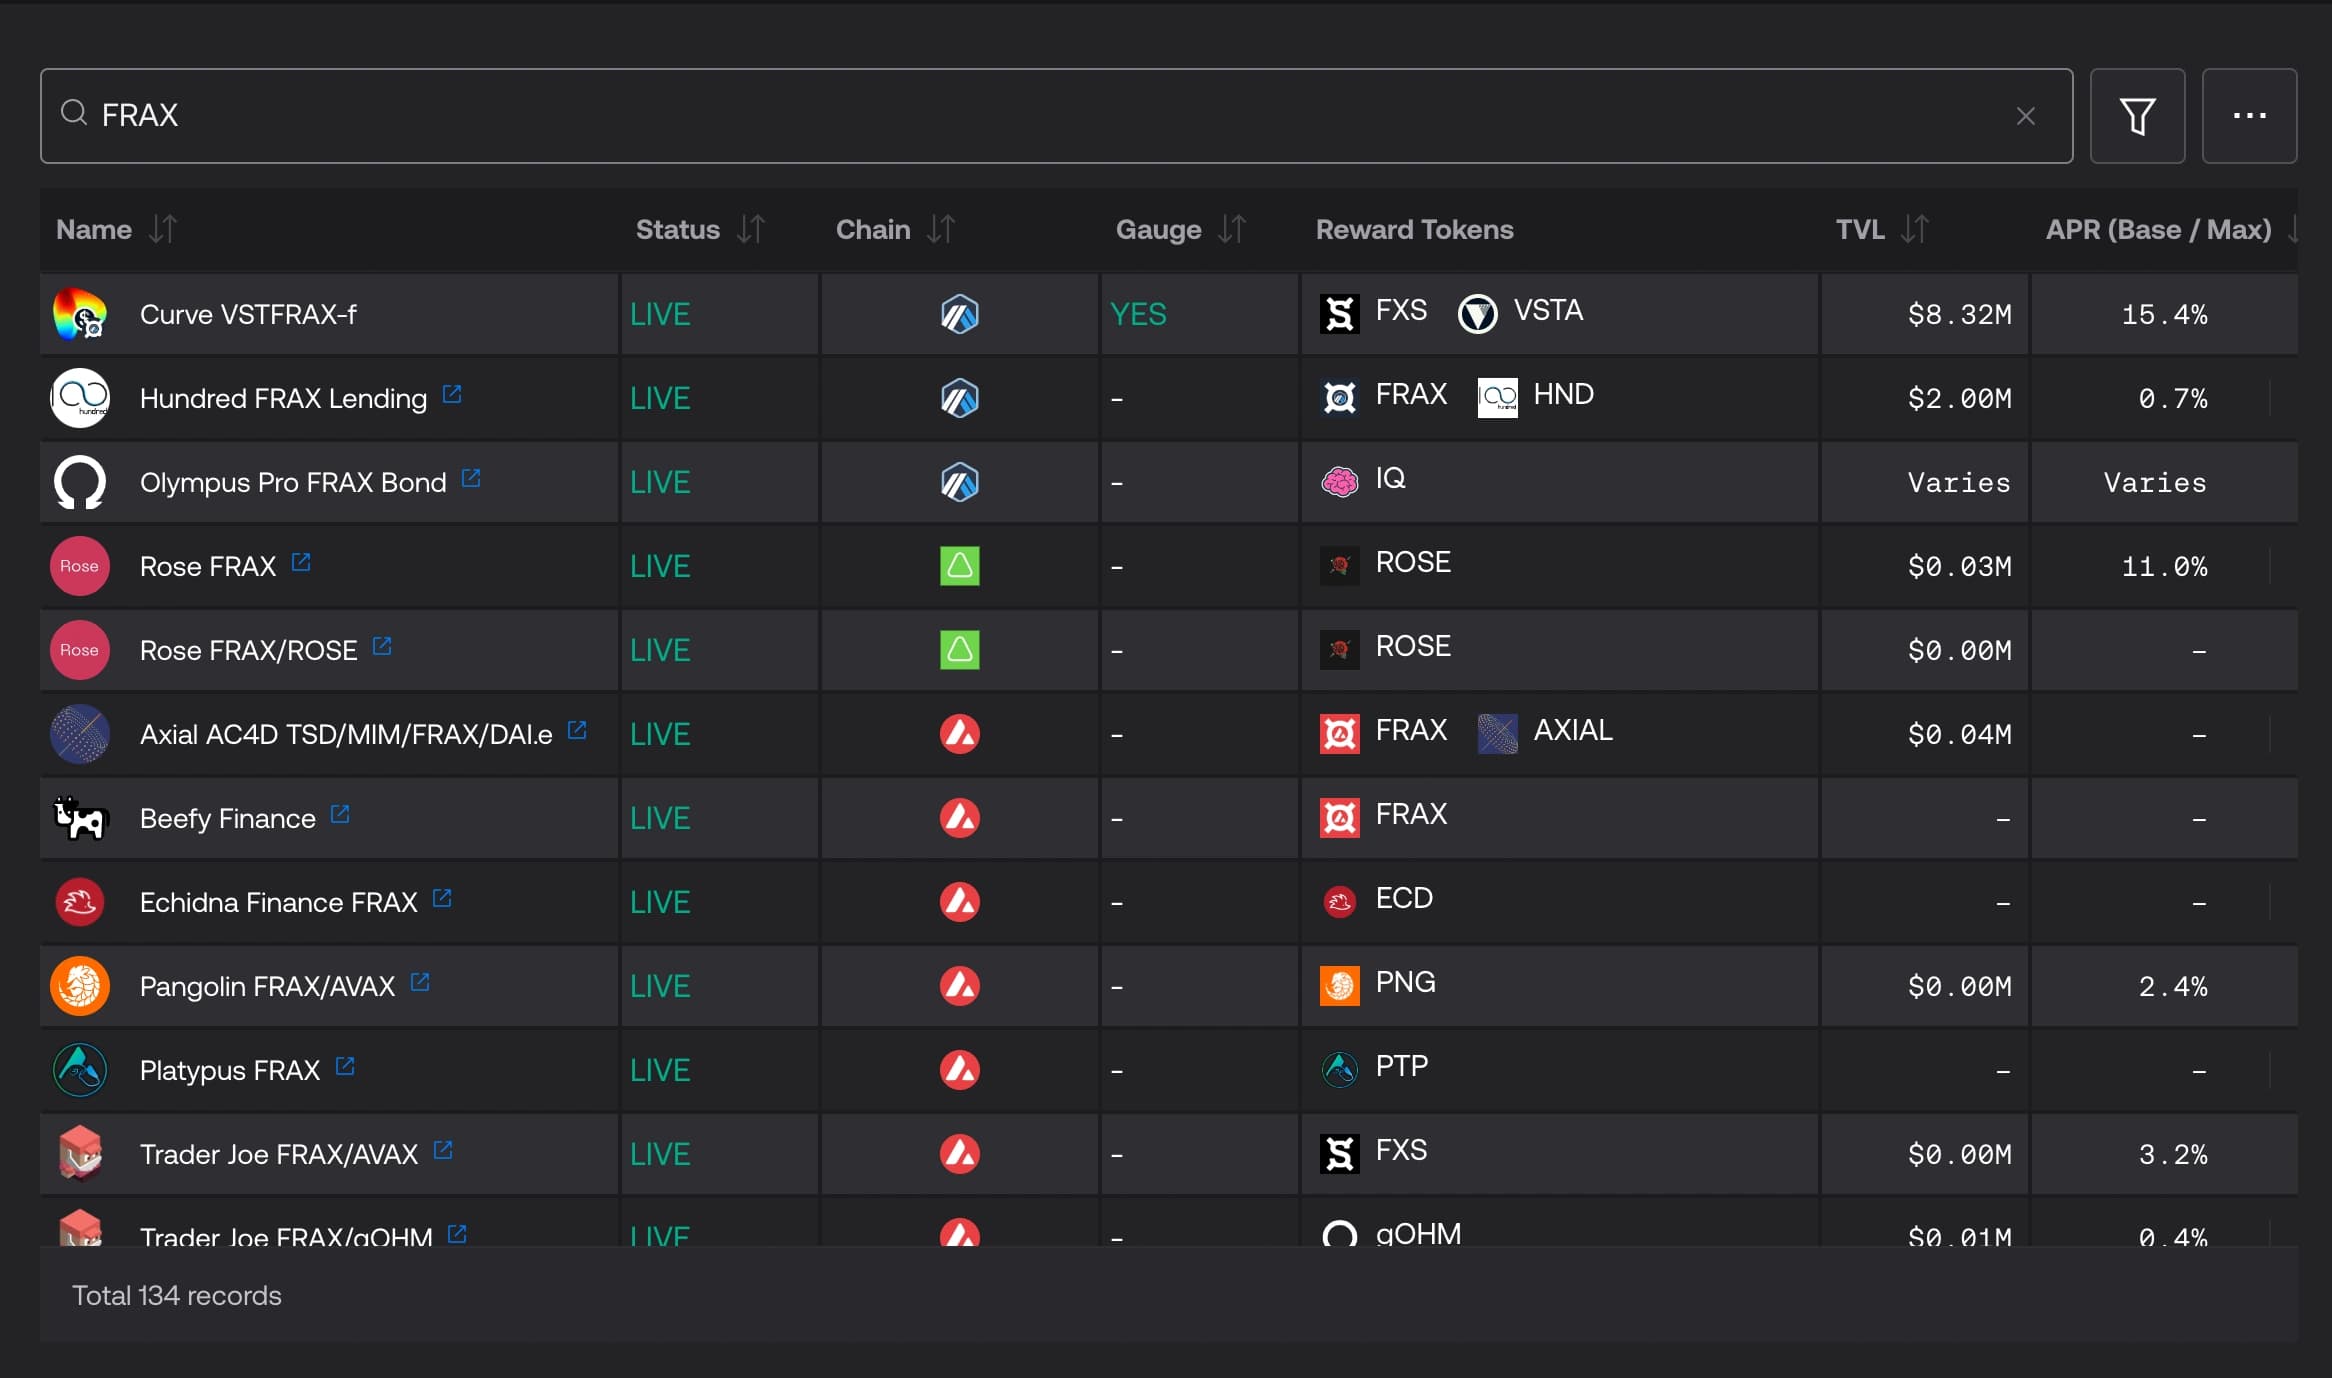Select the Curve VSTFRAX-f pool name
2332x1378 pixels.
point(248,314)
